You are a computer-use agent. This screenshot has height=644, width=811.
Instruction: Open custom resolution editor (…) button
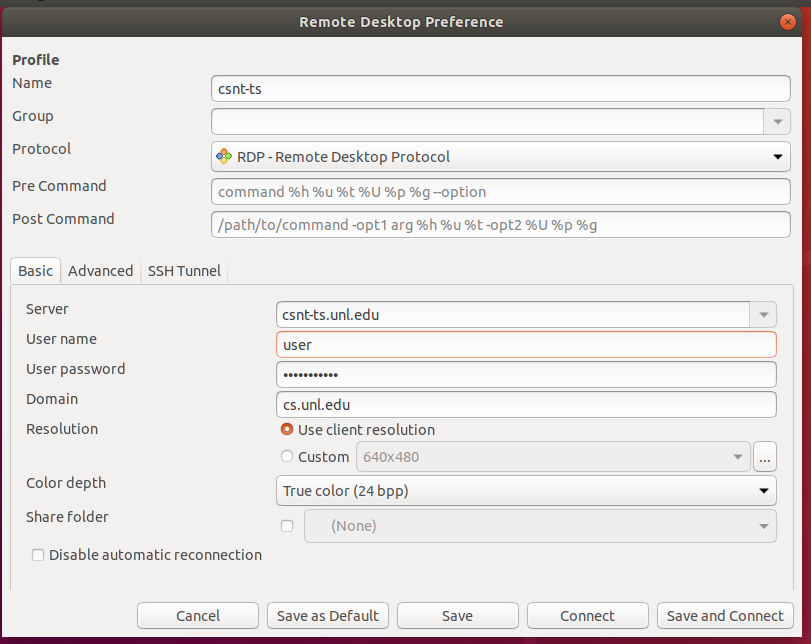click(765, 457)
